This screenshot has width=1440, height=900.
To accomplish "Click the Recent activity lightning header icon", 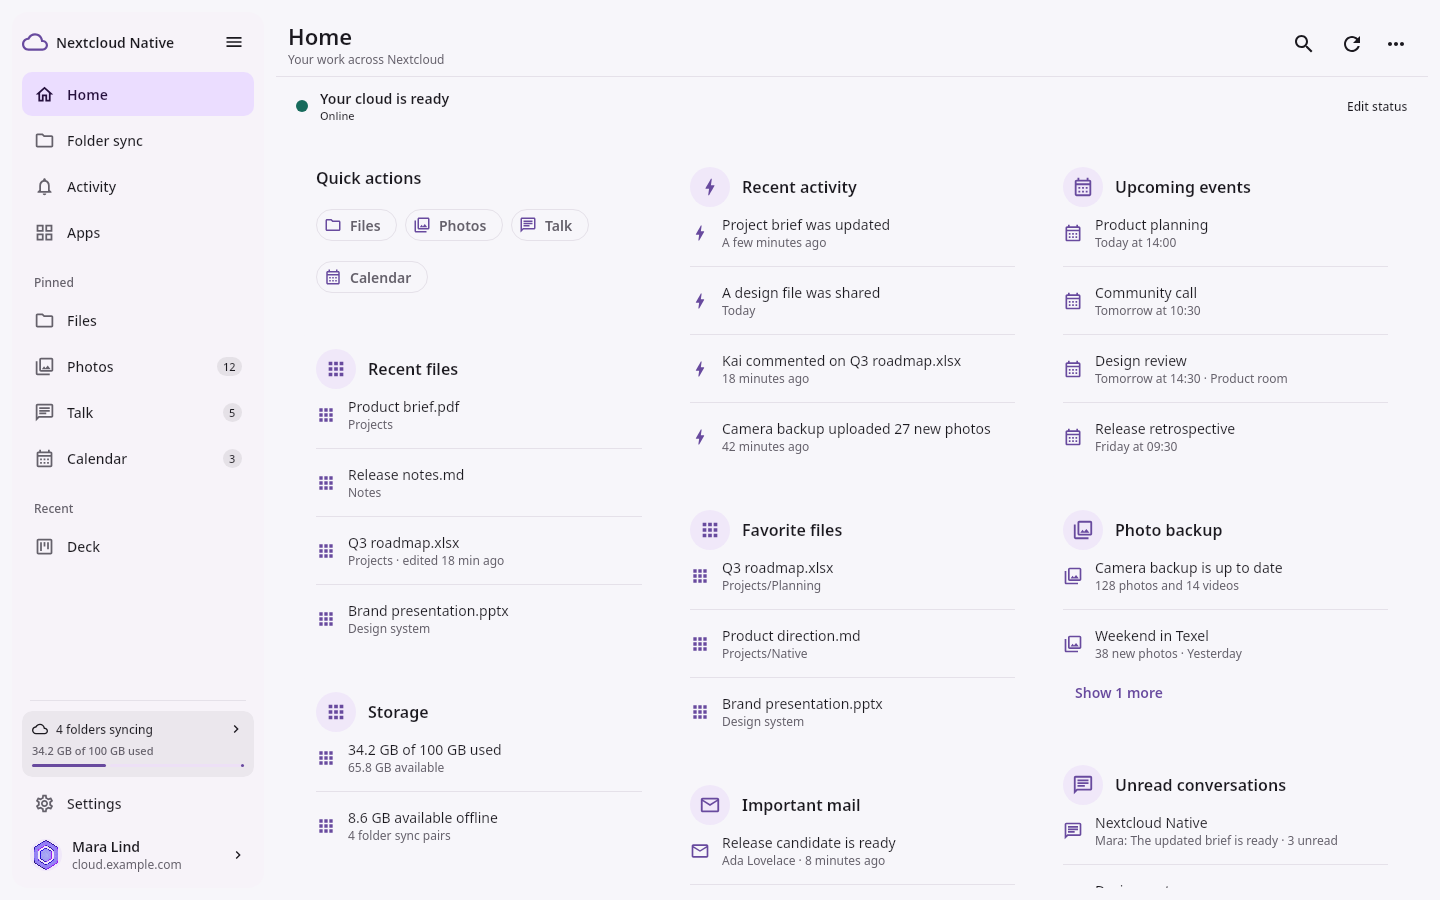I will 710,187.
